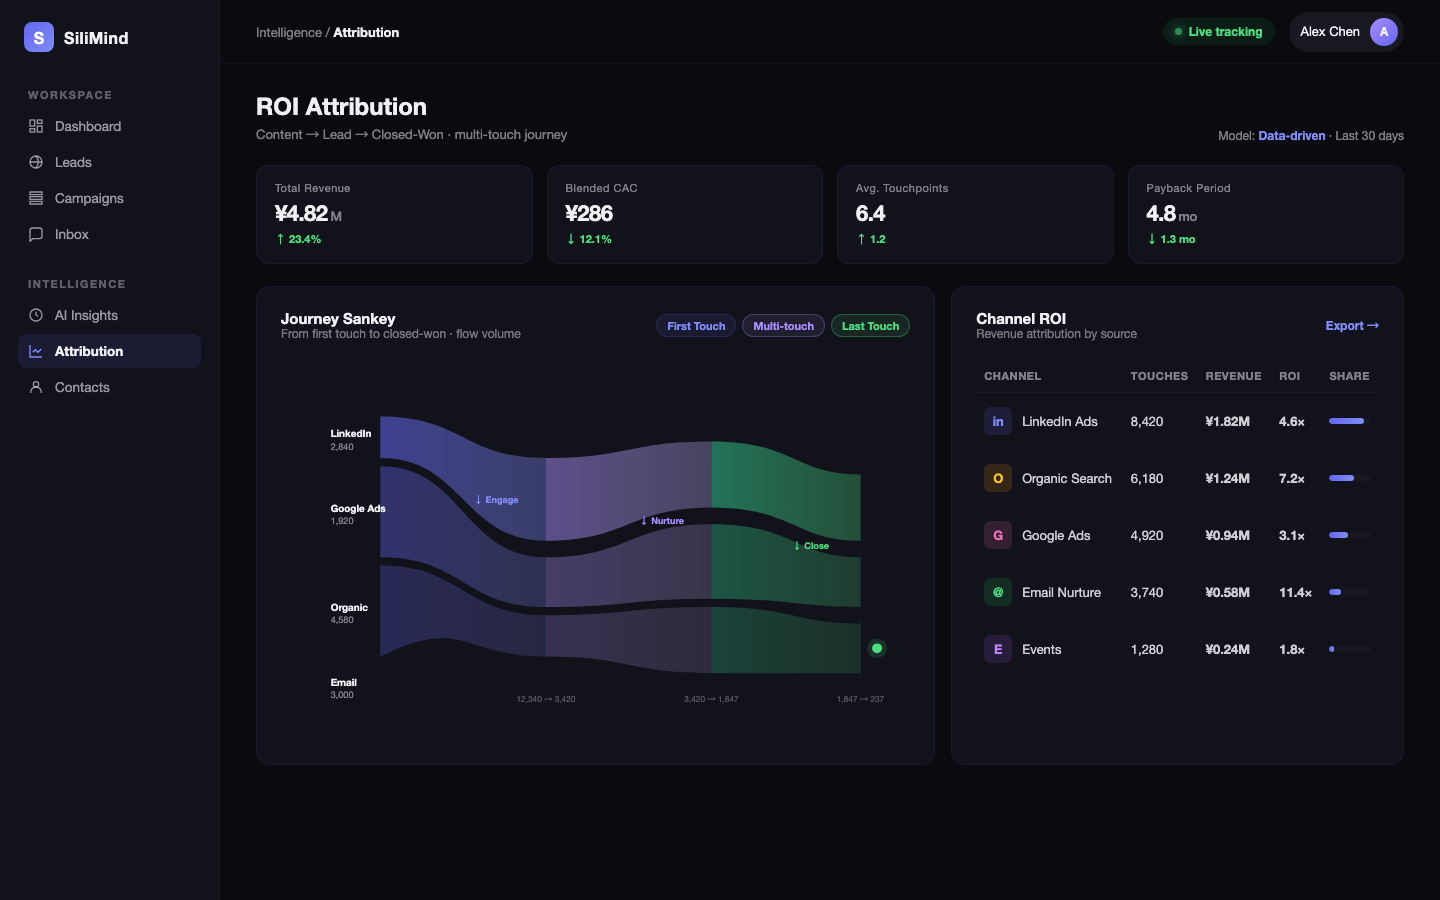1440x900 pixels.
Task: Sort by the REVENUE column header
Action: [x=1233, y=376]
